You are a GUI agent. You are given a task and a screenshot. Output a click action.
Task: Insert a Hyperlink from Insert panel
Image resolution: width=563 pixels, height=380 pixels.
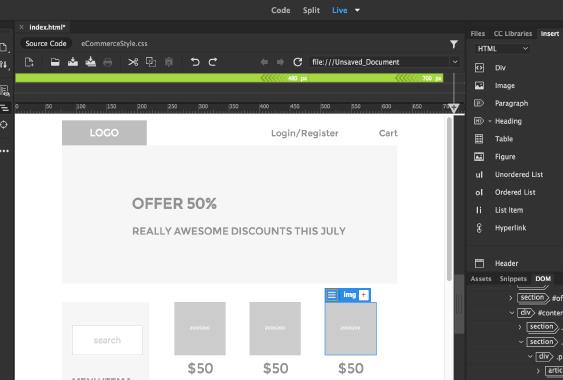[501, 228]
